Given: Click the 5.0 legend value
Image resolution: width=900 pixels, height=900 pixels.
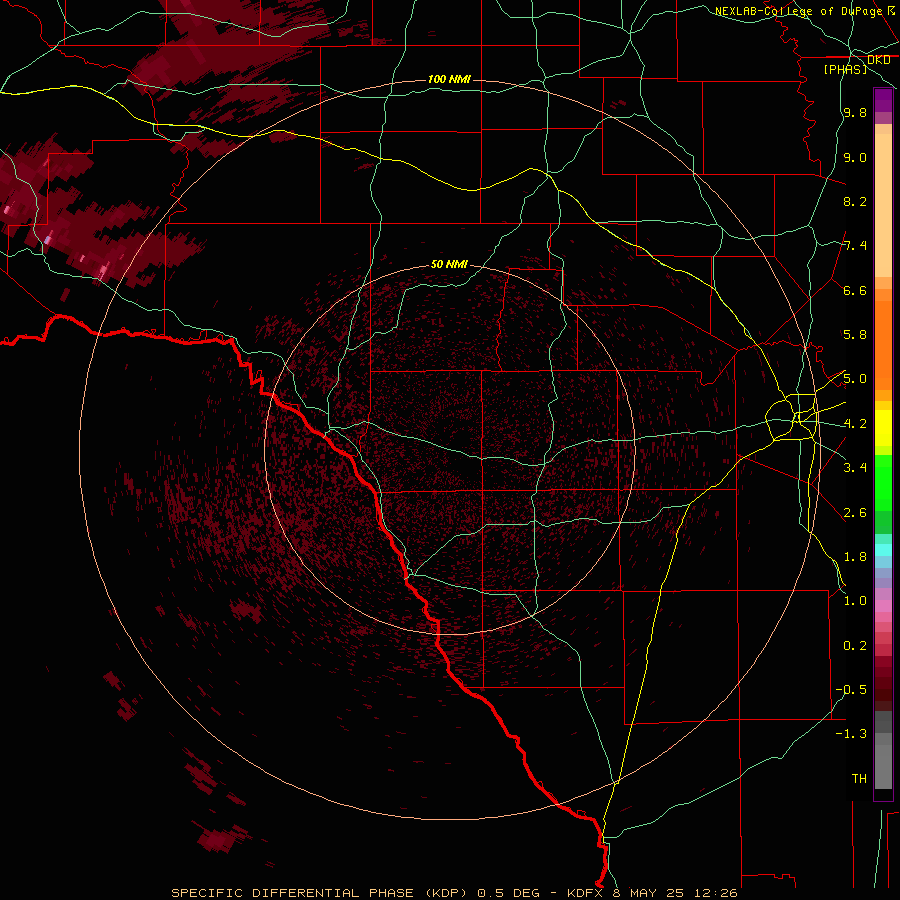Looking at the screenshot, I should tap(855, 379).
